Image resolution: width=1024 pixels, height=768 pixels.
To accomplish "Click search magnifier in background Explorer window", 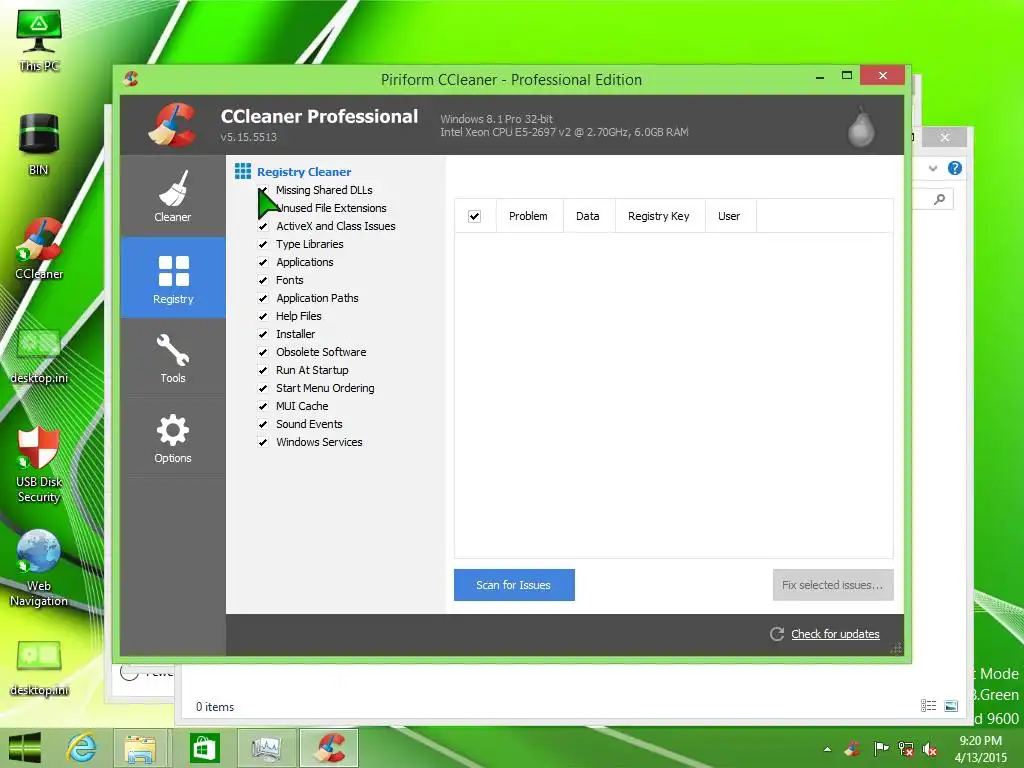I will (x=940, y=199).
